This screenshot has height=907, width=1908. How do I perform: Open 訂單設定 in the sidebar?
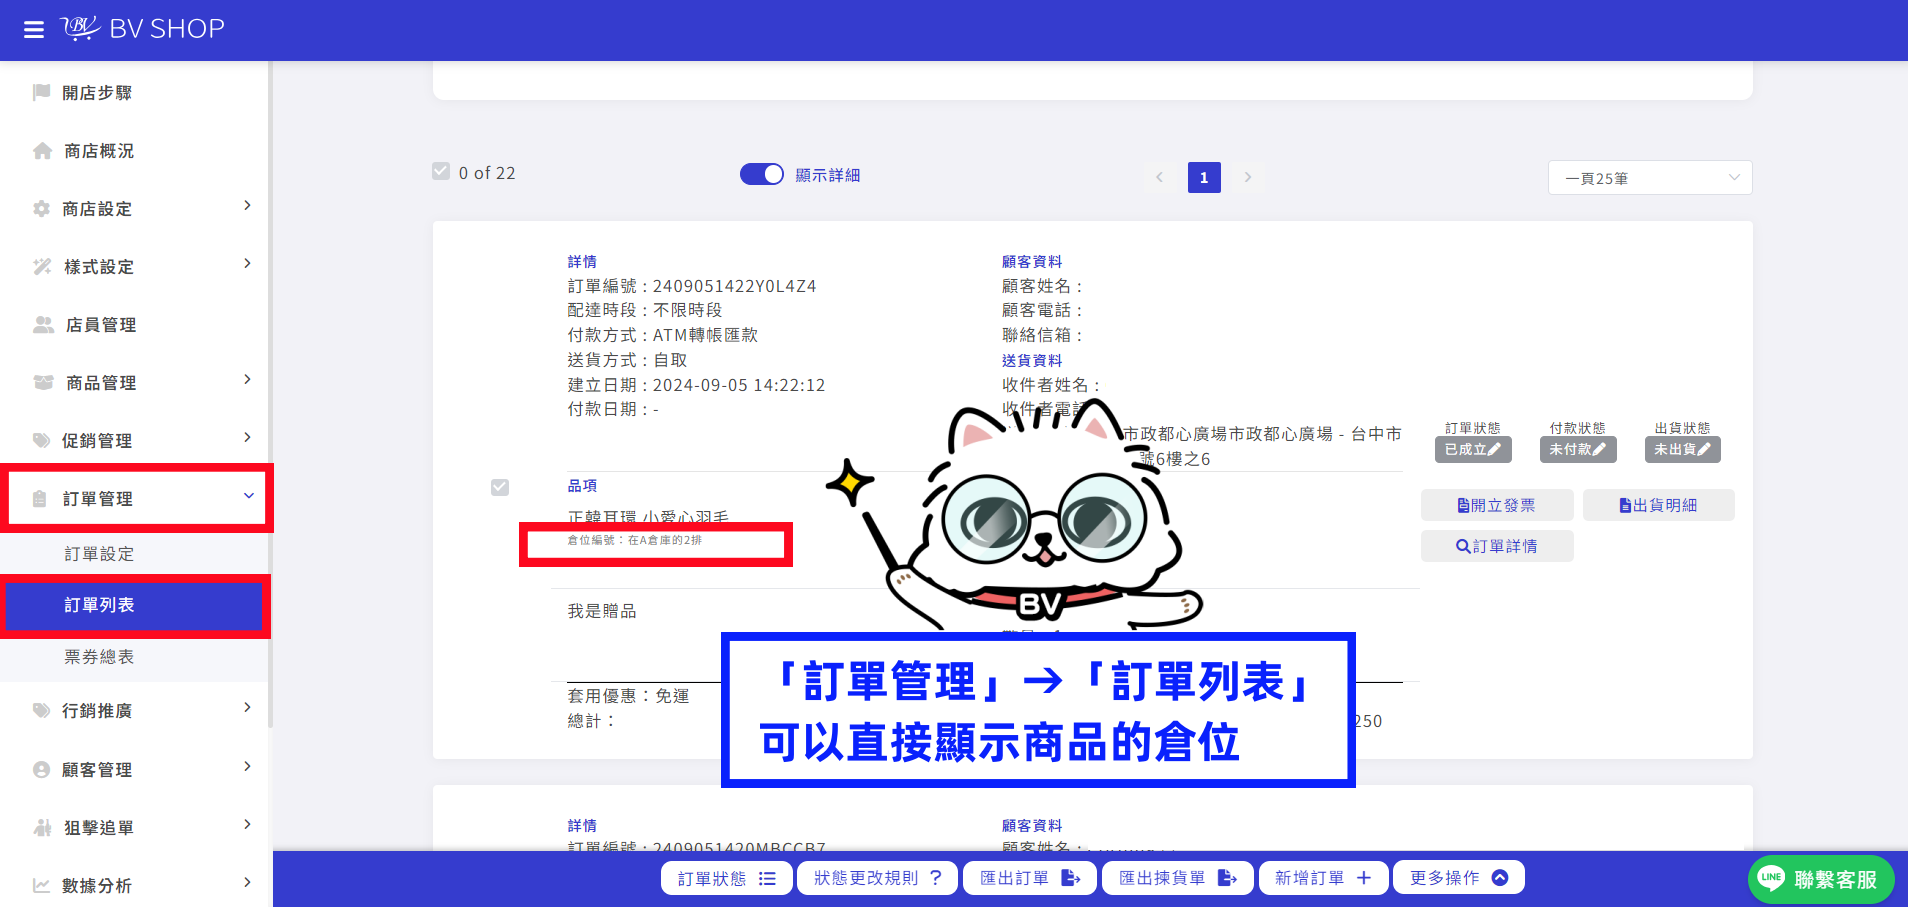pos(99,554)
